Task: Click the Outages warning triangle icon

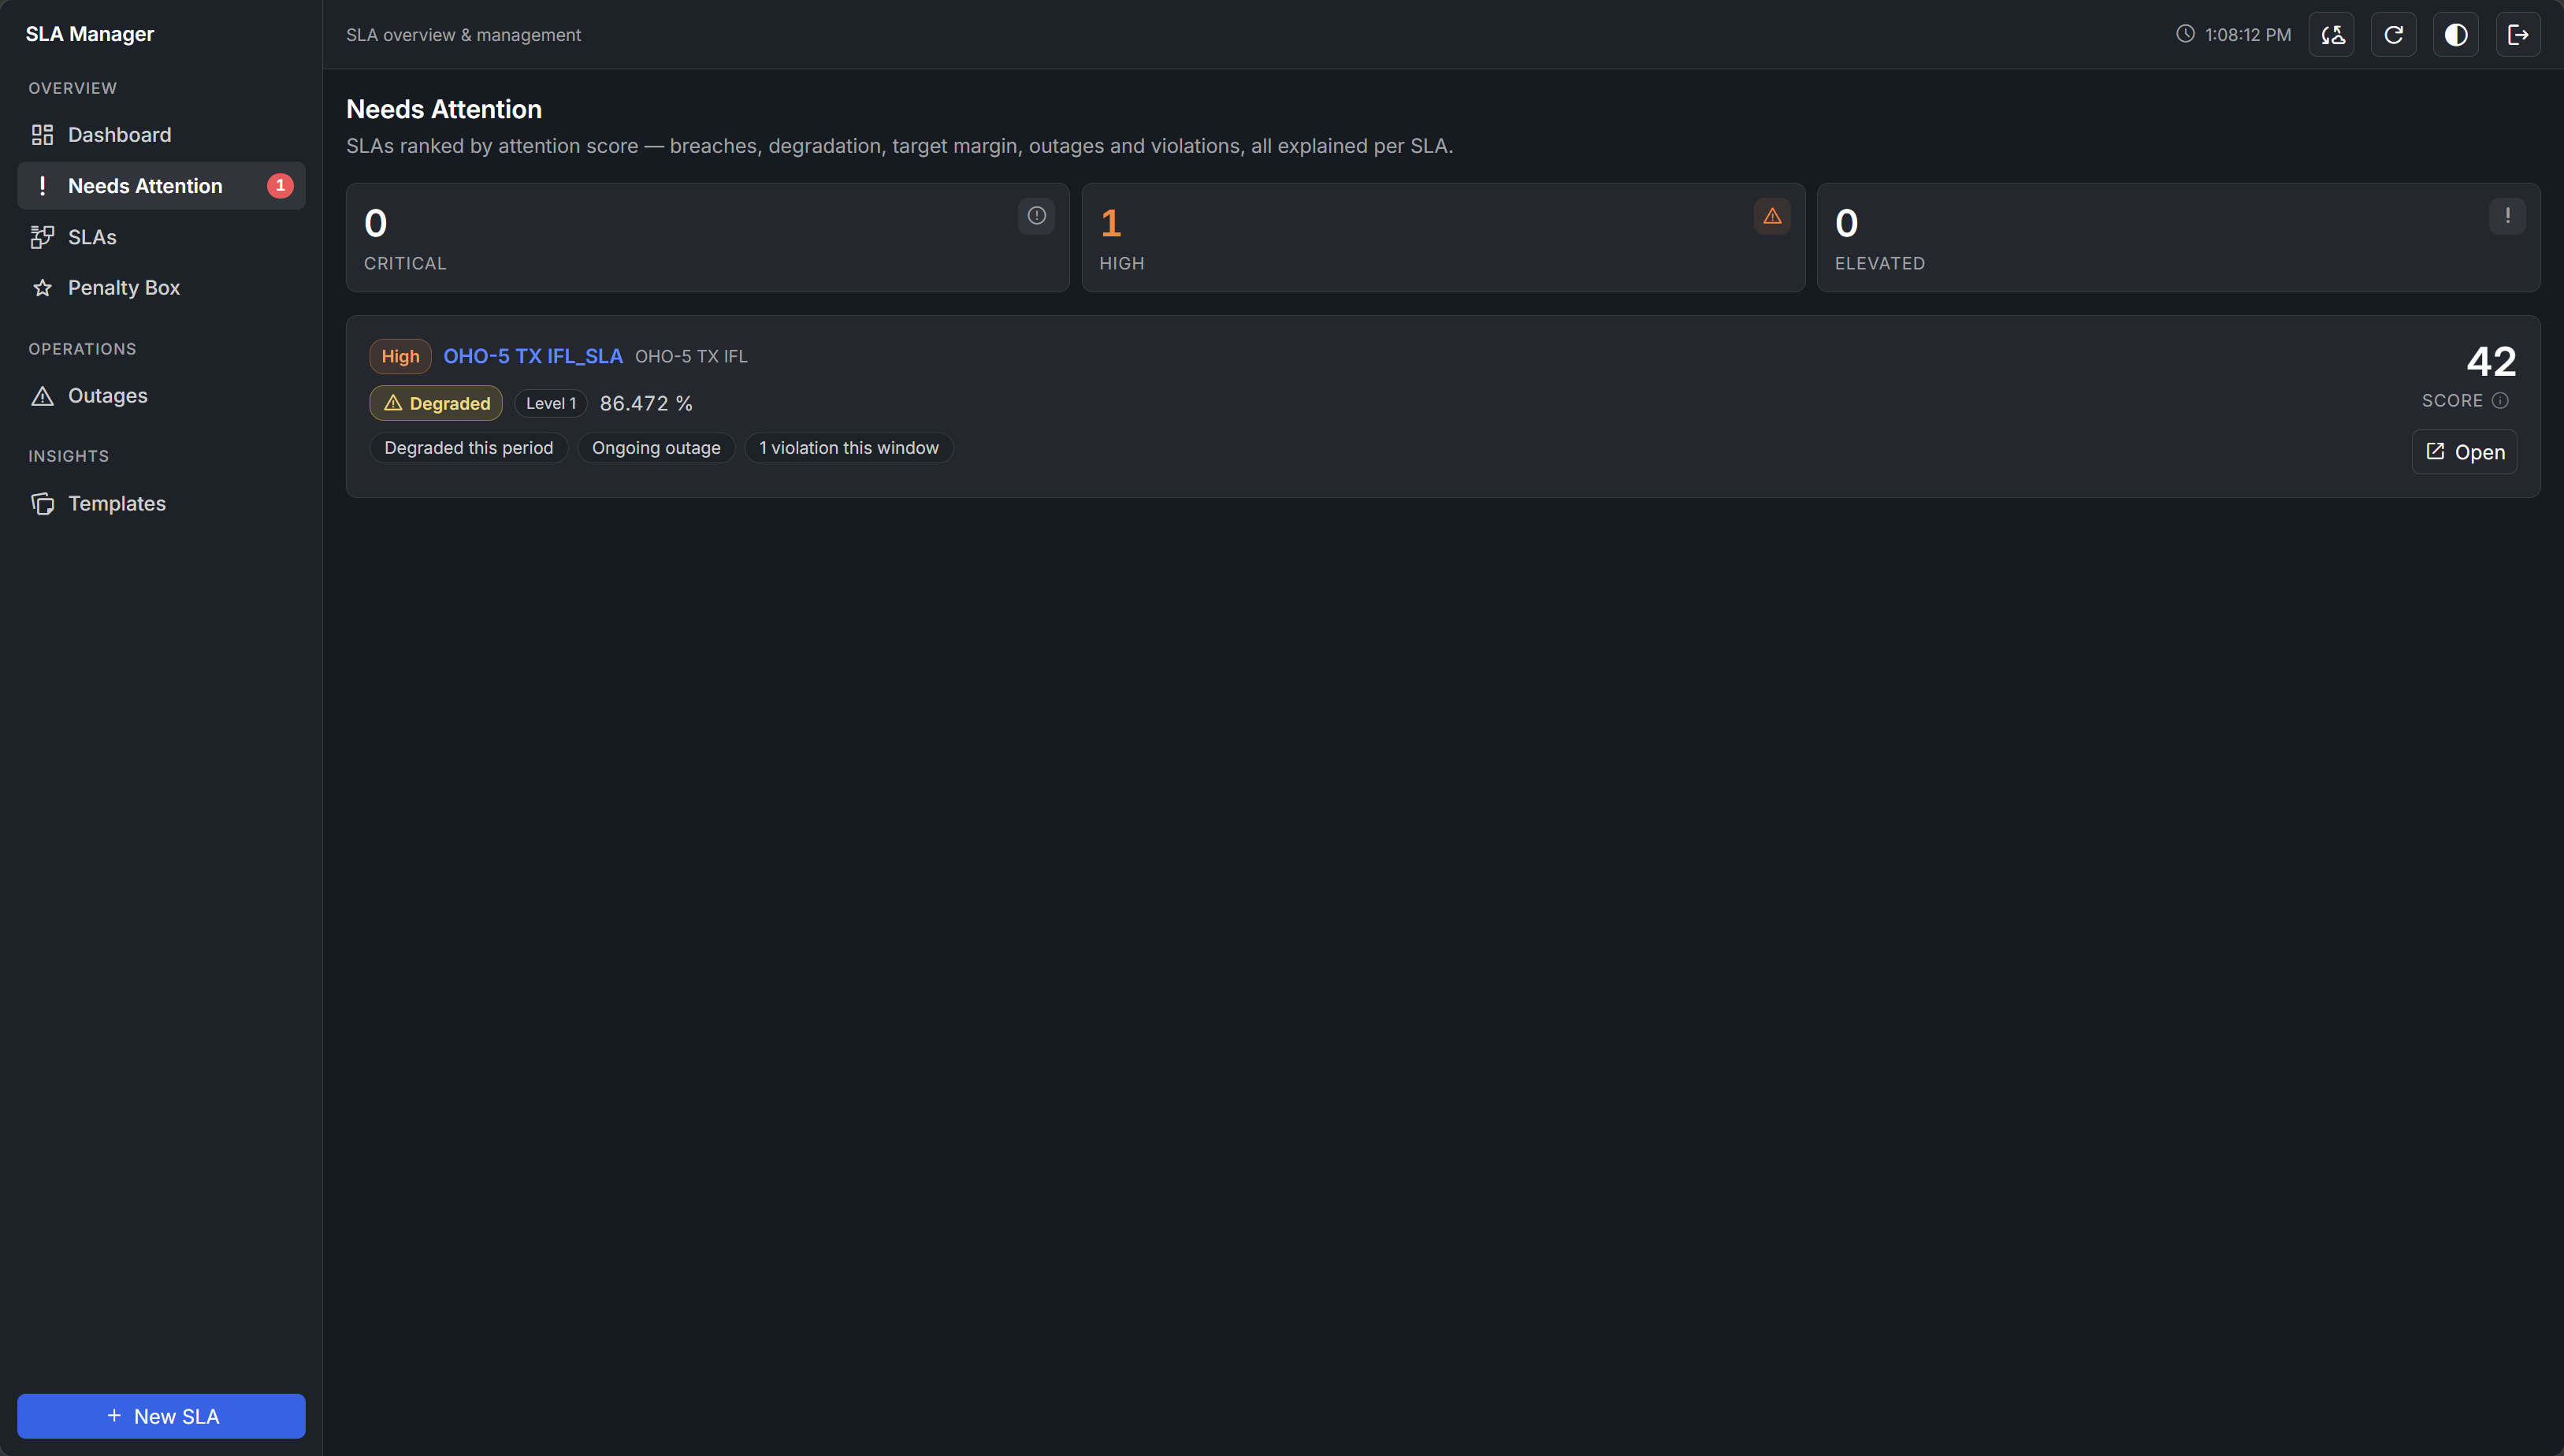Action: pyautogui.click(x=42, y=396)
